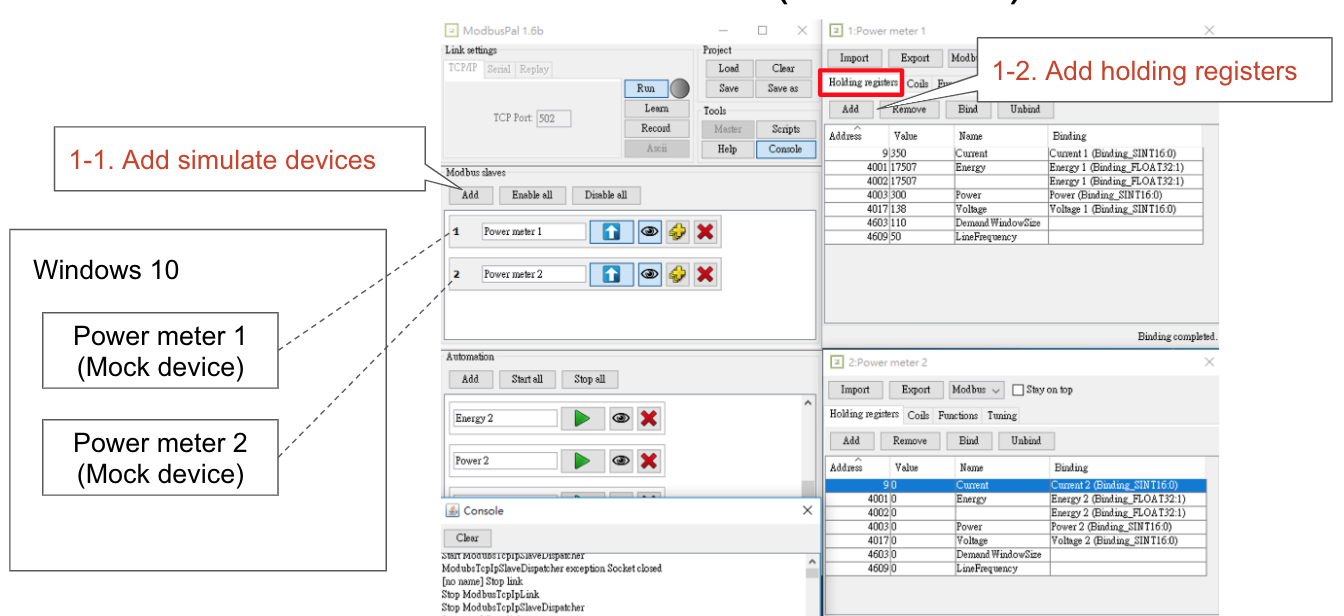Open the Serial tab in link settings
The image size is (1344, 616).
coord(498,69)
